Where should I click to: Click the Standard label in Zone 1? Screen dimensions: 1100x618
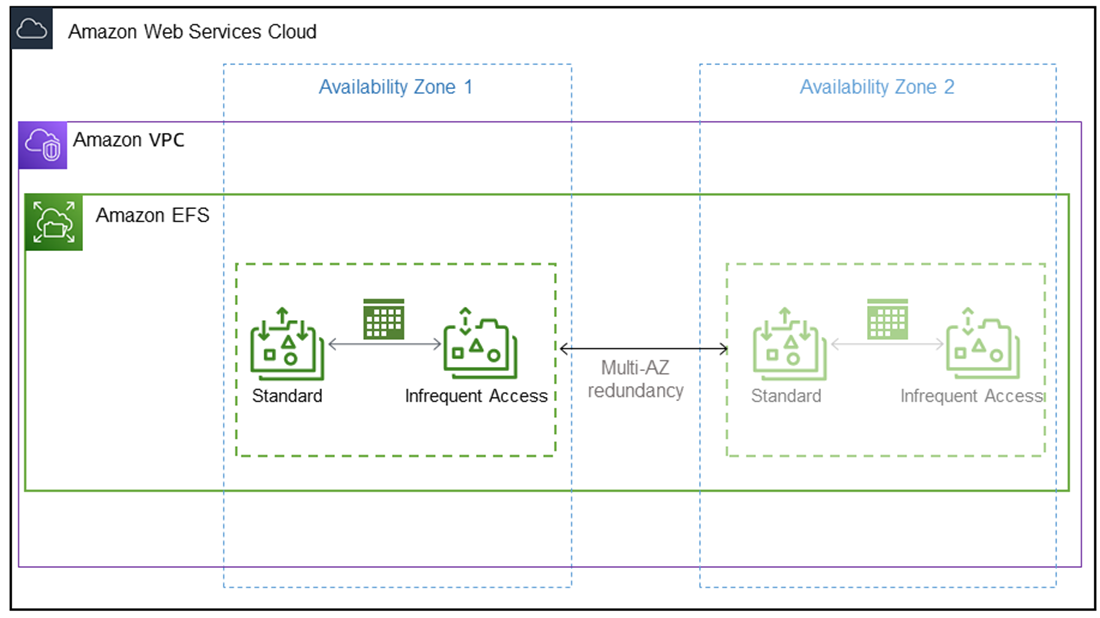pos(287,396)
